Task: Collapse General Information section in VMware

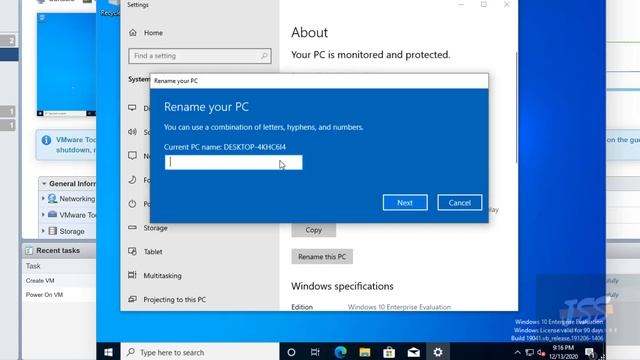Action: tap(44, 184)
